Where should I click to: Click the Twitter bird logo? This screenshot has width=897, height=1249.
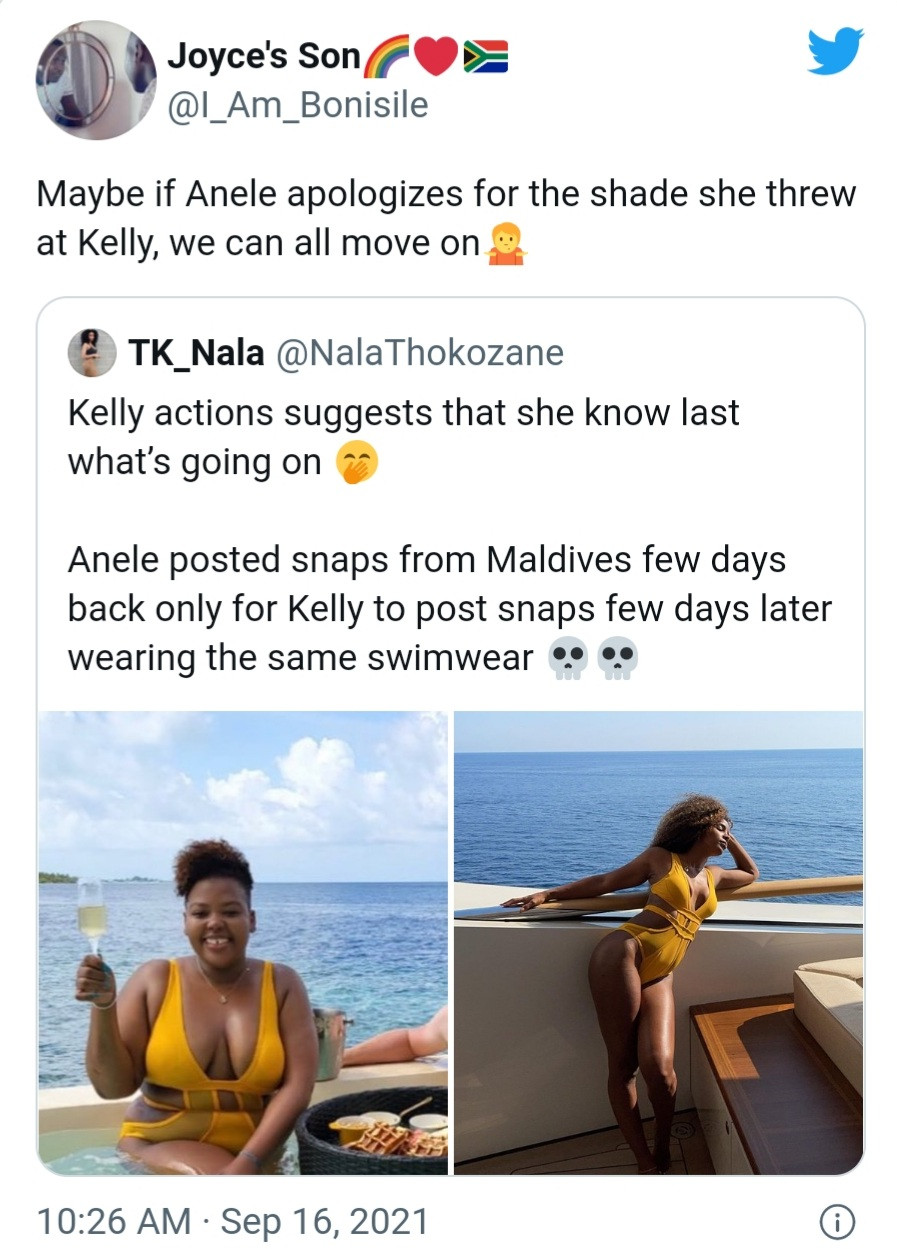tap(835, 52)
